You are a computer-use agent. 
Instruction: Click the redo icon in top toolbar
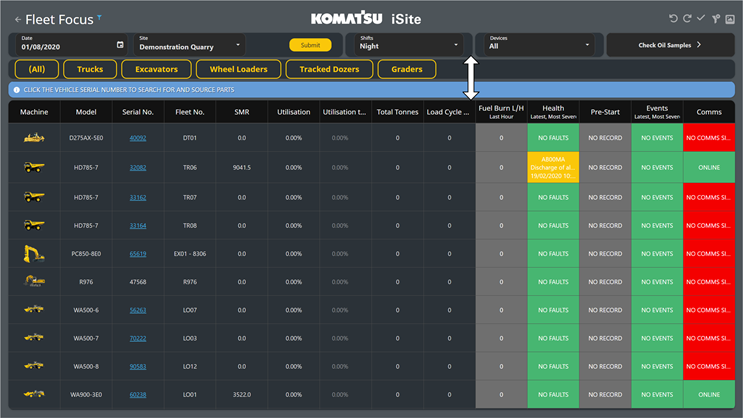point(687,18)
